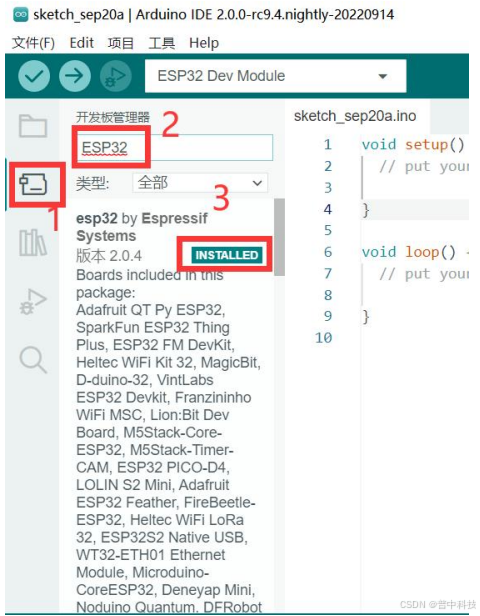
Task: Open the 文件(F) menu
Action: [33, 43]
